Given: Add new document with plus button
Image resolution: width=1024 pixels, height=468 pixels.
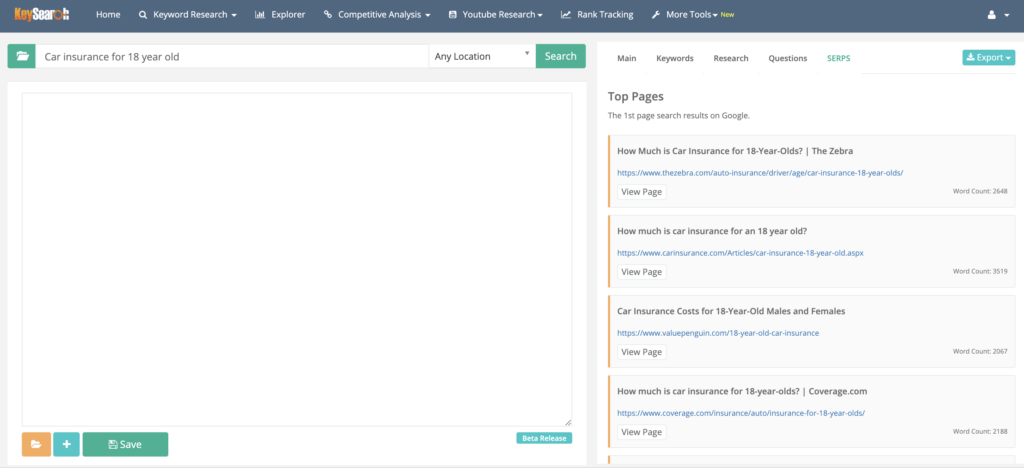Looking at the screenshot, I should (x=67, y=445).
